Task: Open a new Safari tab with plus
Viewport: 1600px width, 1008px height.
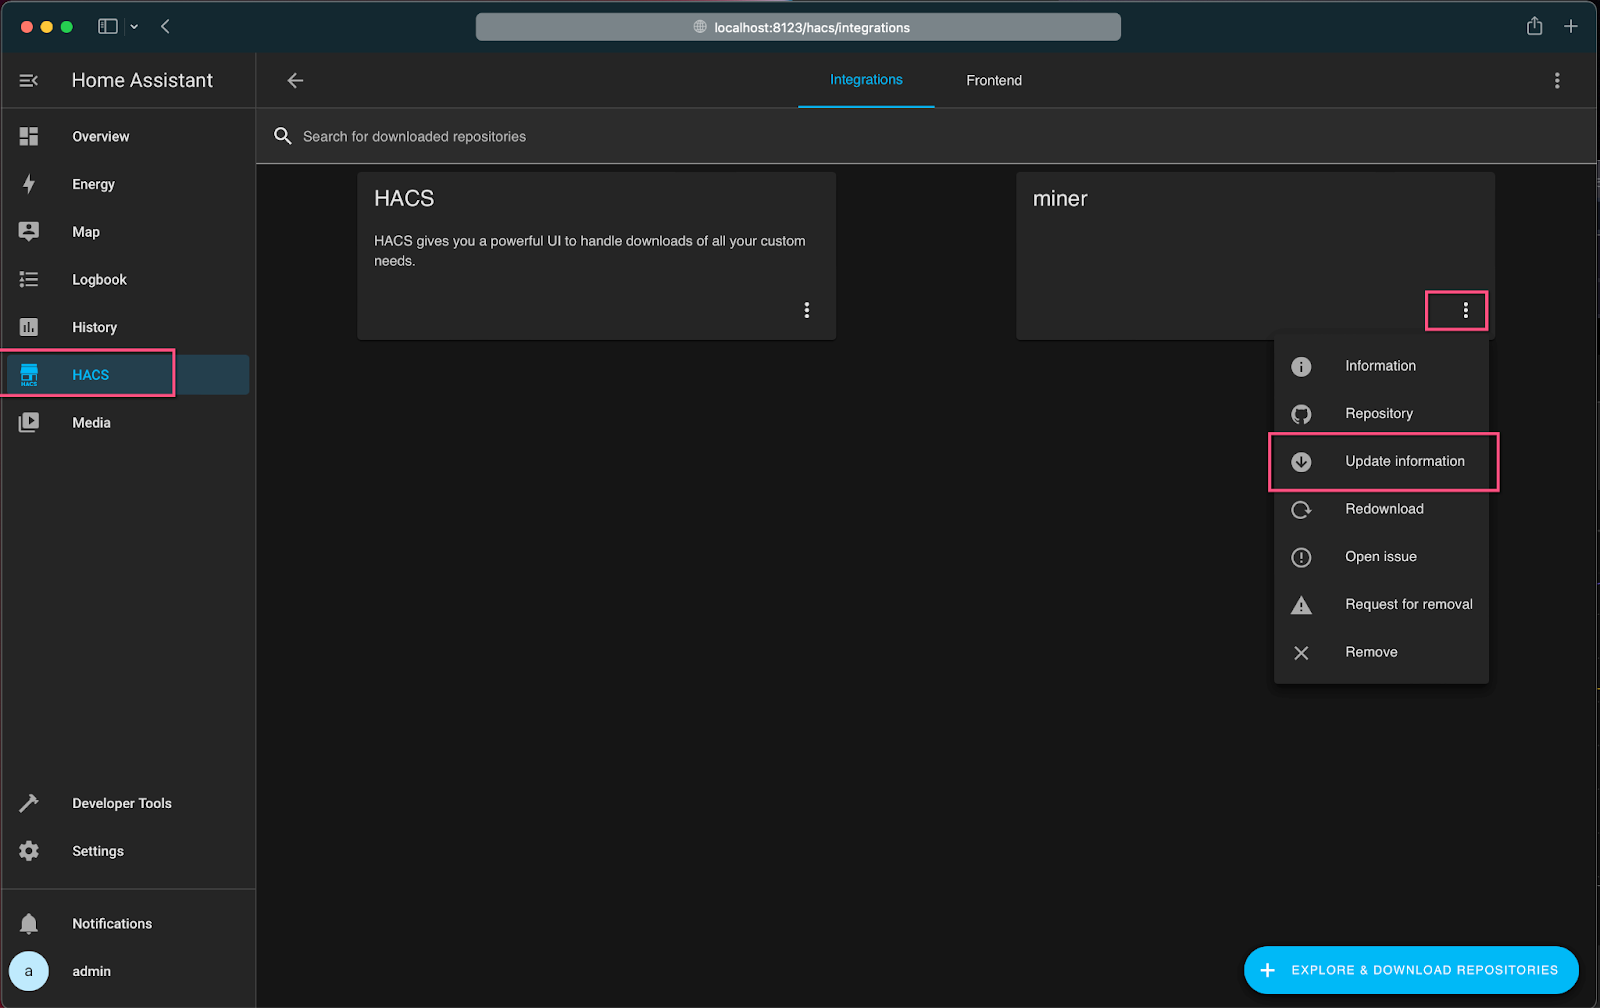Action: (1571, 27)
